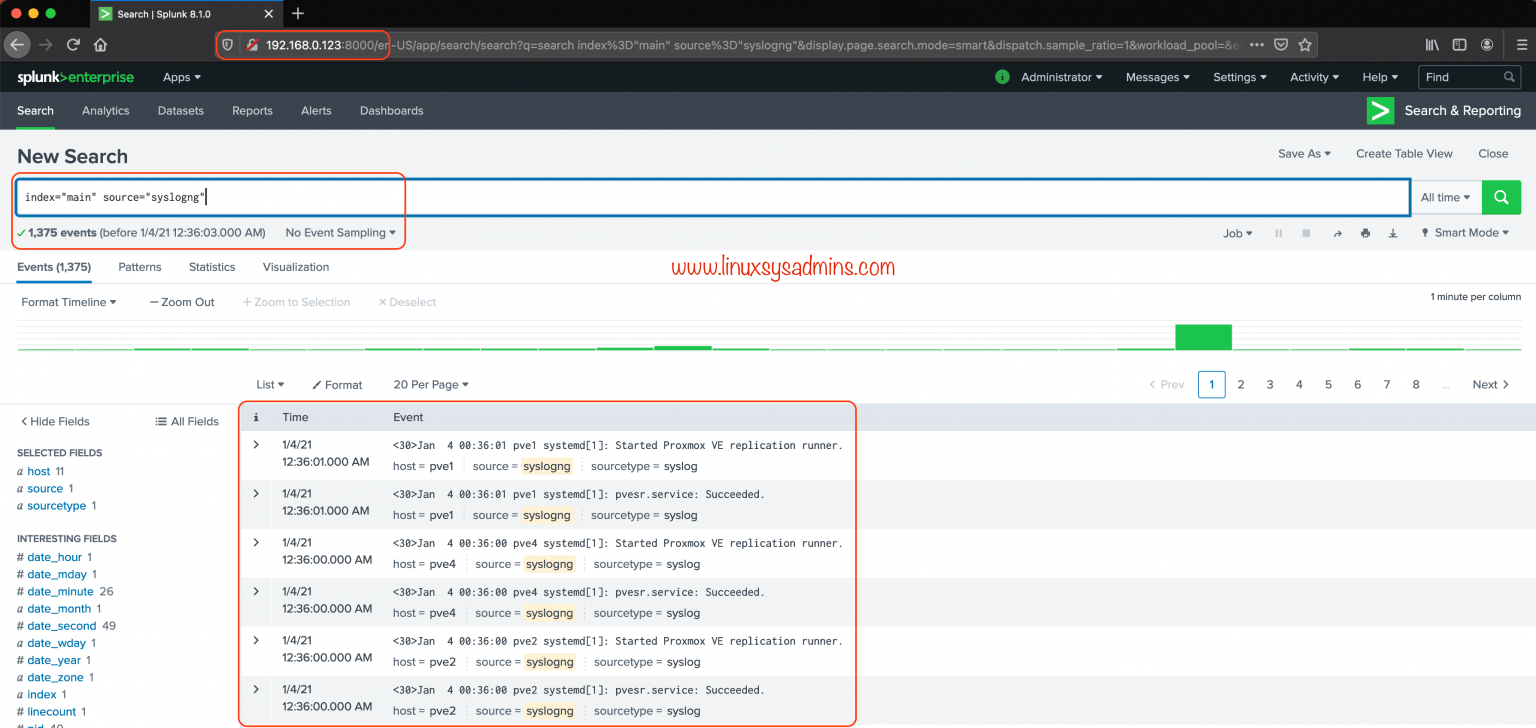Open the All time range picker
1536x728 pixels.
coord(1444,197)
